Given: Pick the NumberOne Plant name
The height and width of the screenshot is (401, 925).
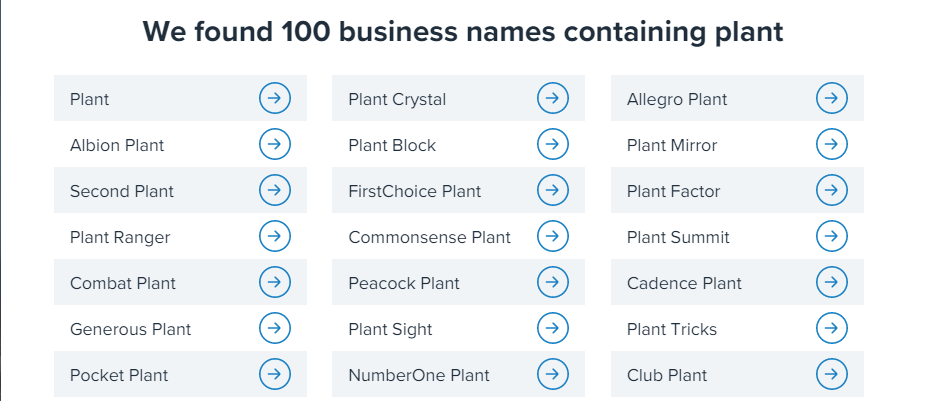Looking at the screenshot, I should click(419, 375).
